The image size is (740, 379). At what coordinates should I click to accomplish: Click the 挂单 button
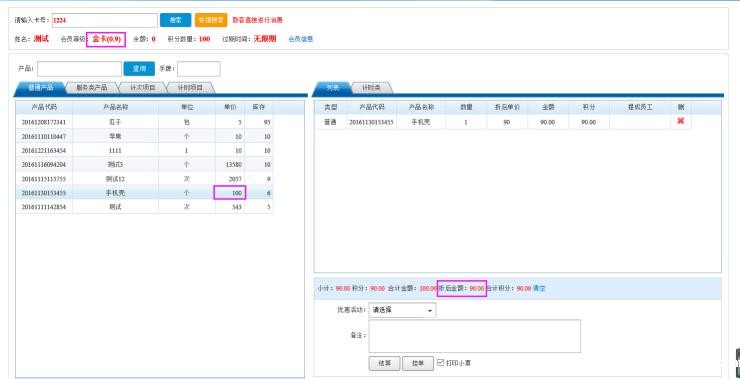point(417,363)
